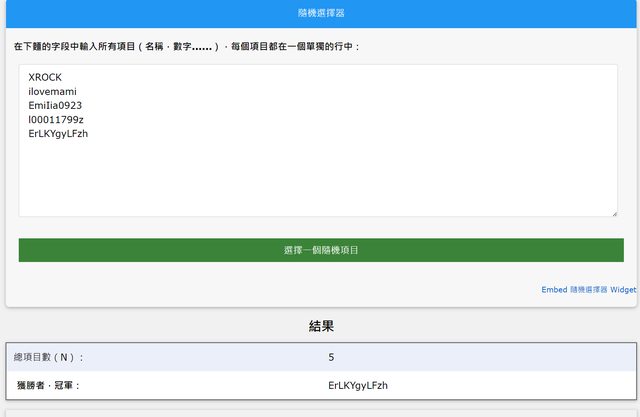Click the green 選擇一個隨機項目 button
The width and height of the screenshot is (640, 417).
[x=320, y=250]
